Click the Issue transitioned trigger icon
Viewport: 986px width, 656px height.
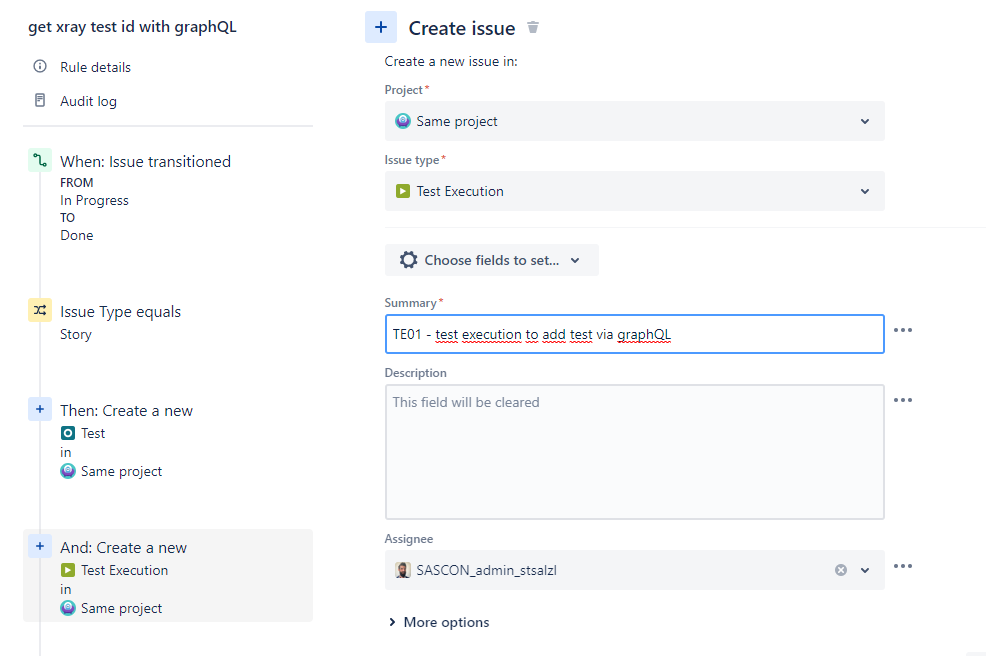pyautogui.click(x=40, y=160)
